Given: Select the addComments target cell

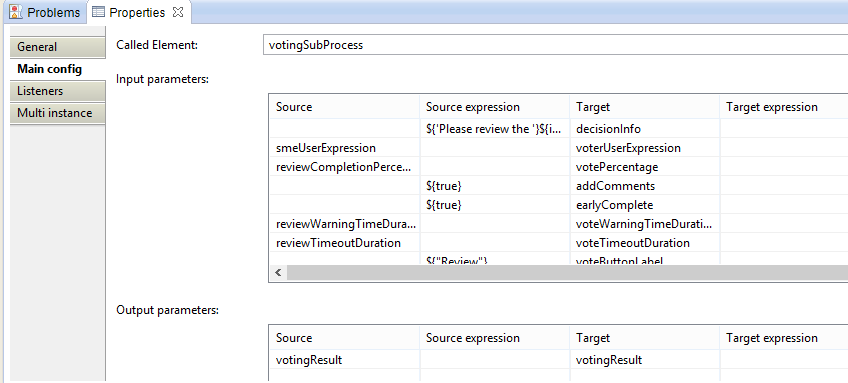Looking at the screenshot, I should pos(644,186).
